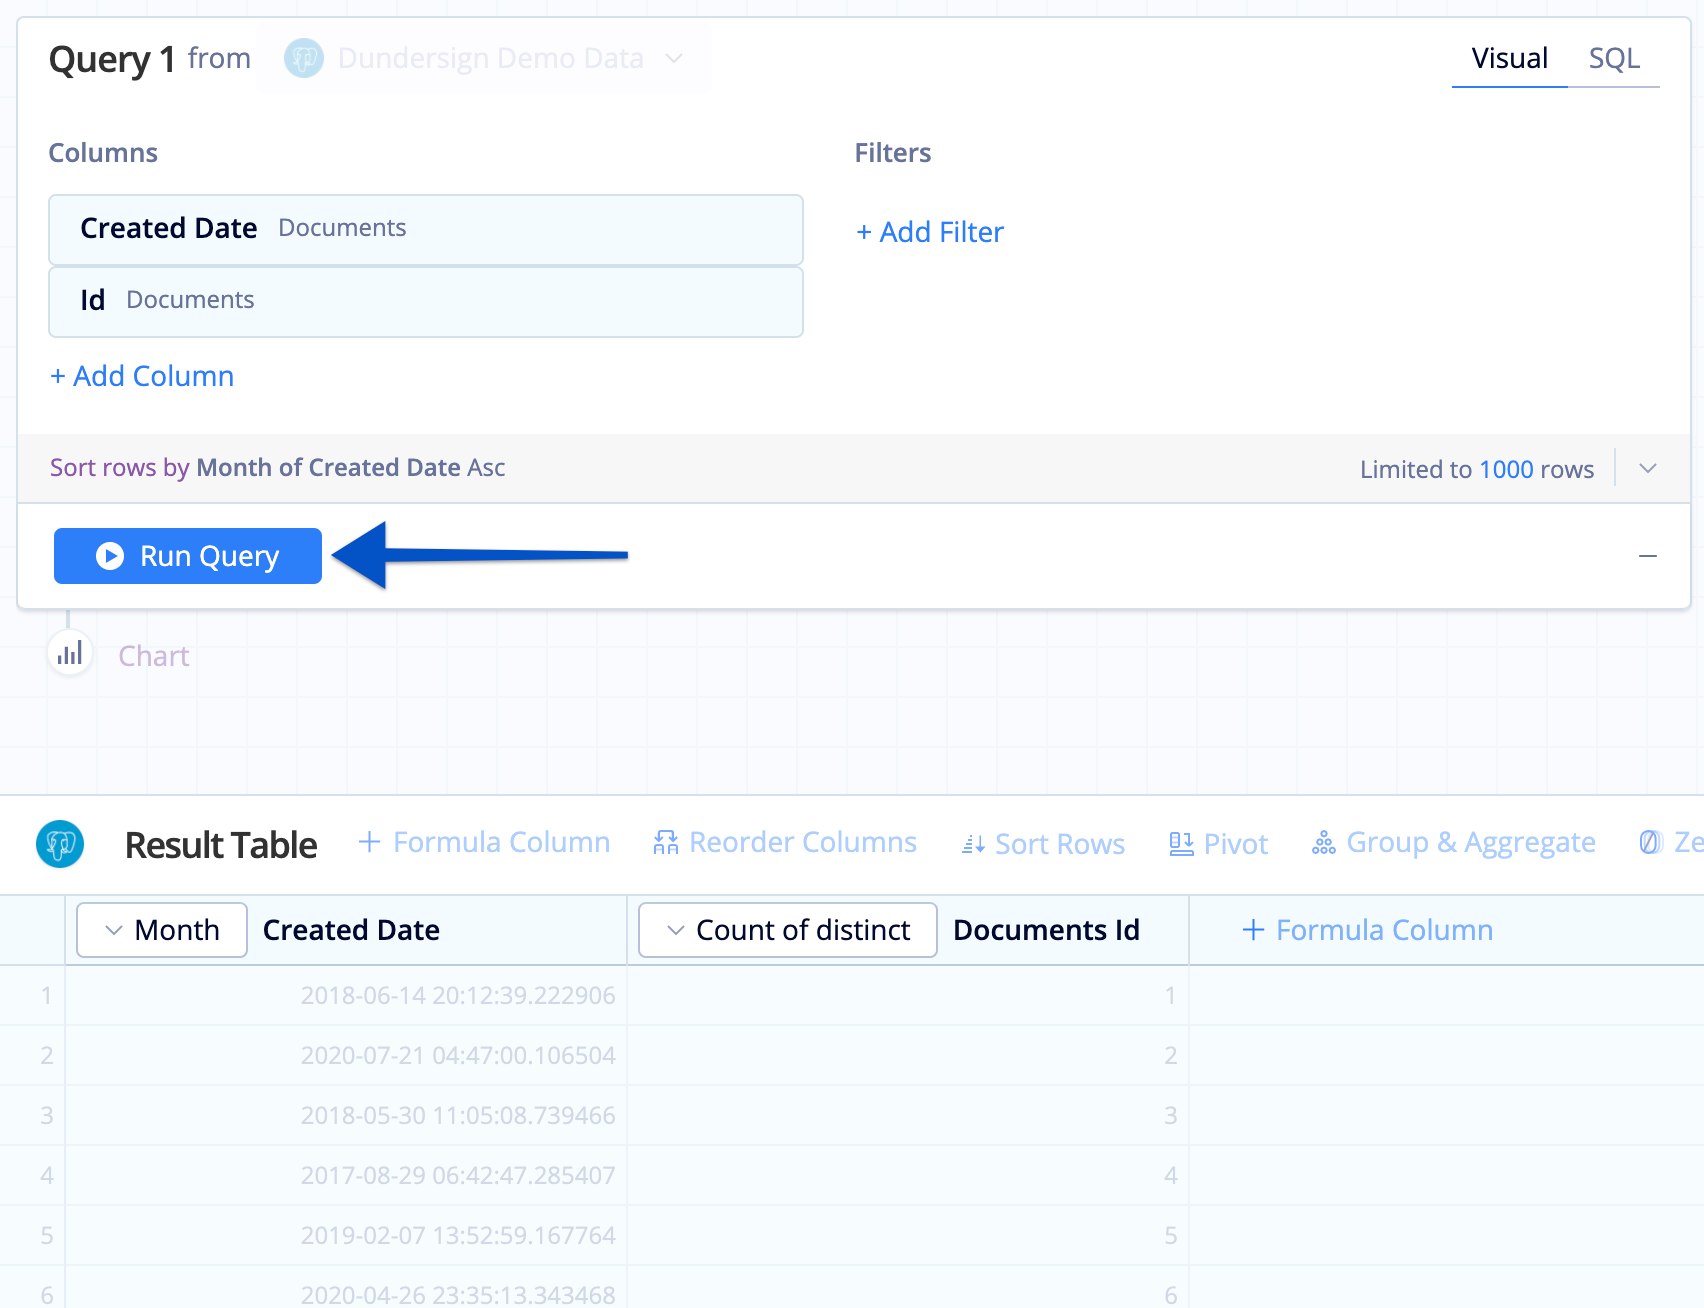Viewport: 1704px width, 1308px height.
Task: Click the Sort Rows toolbar icon
Action: click(973, 845)
